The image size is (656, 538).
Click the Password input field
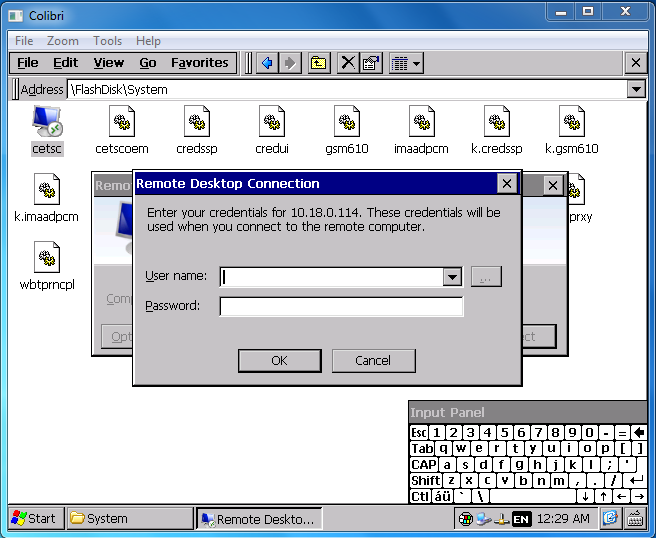(341, 307)
